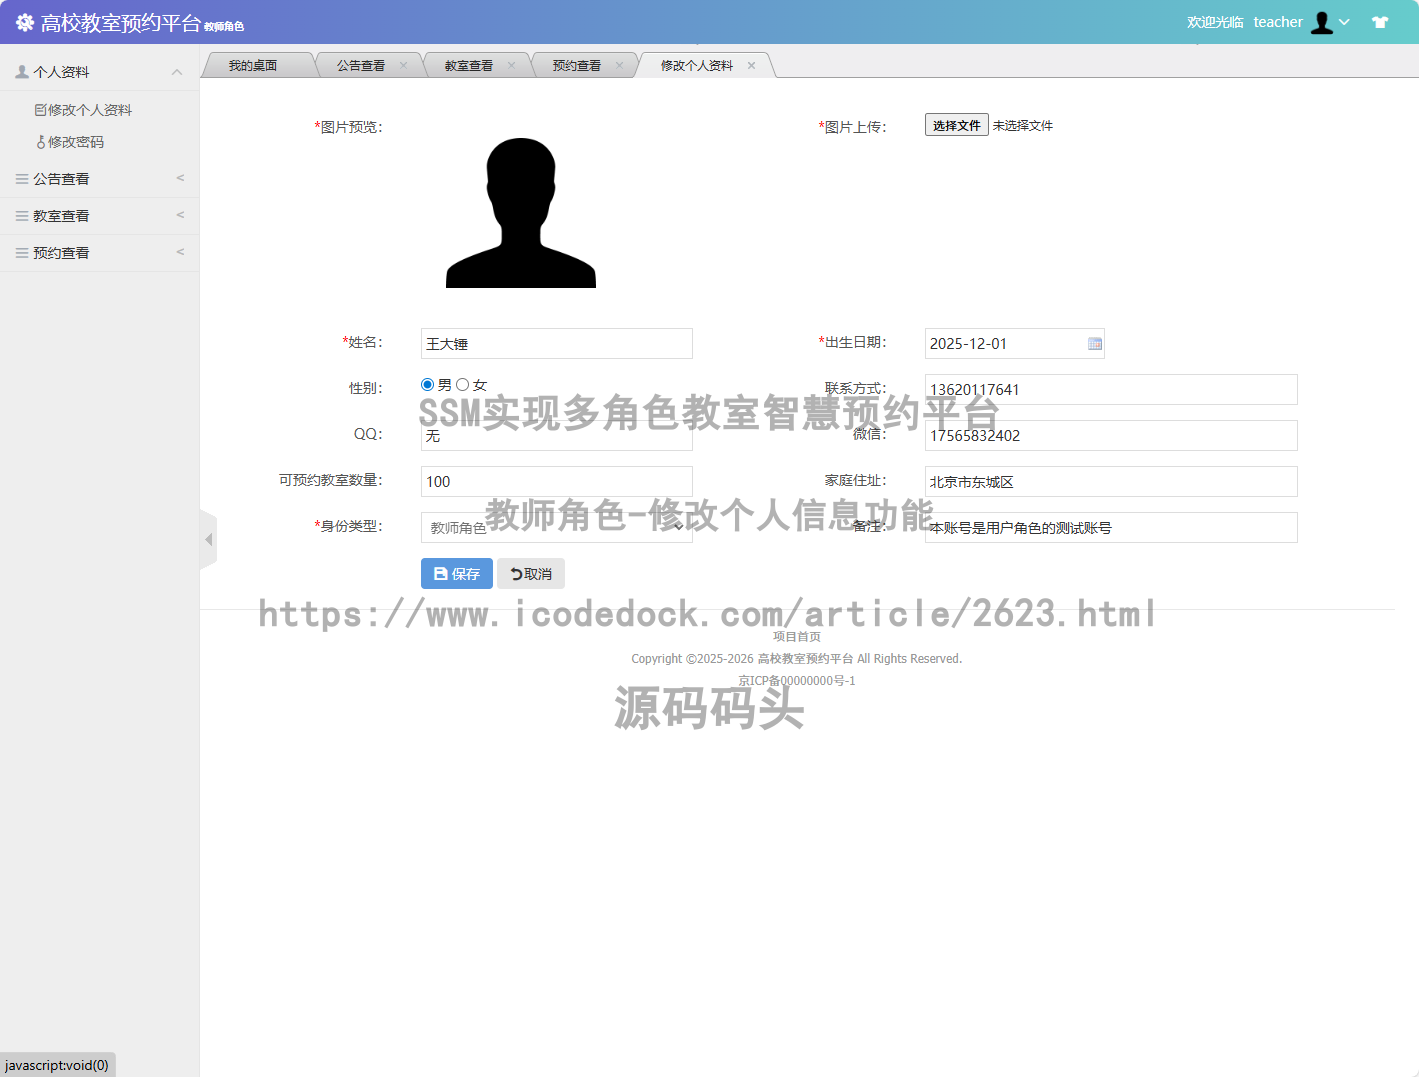Click the edit icon beside 修改个人资料
The width and height of the screenshot is (1419, 1077).
click(x=39, y=110)
